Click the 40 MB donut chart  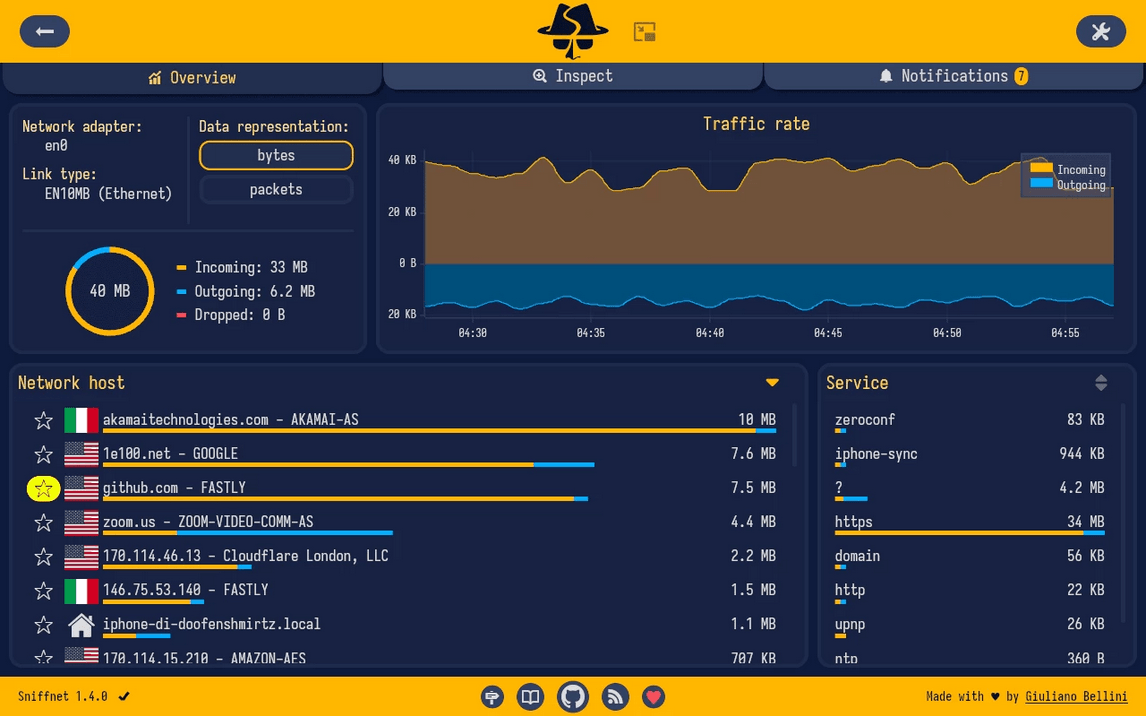[110, 292]
